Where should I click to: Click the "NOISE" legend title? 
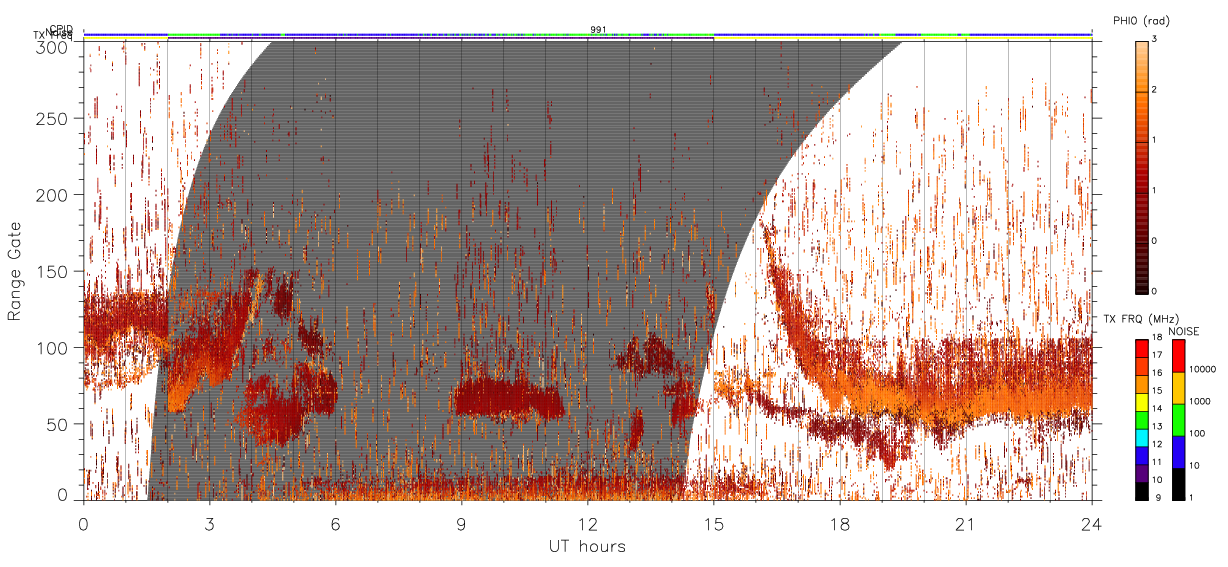tap(1184, 332)
